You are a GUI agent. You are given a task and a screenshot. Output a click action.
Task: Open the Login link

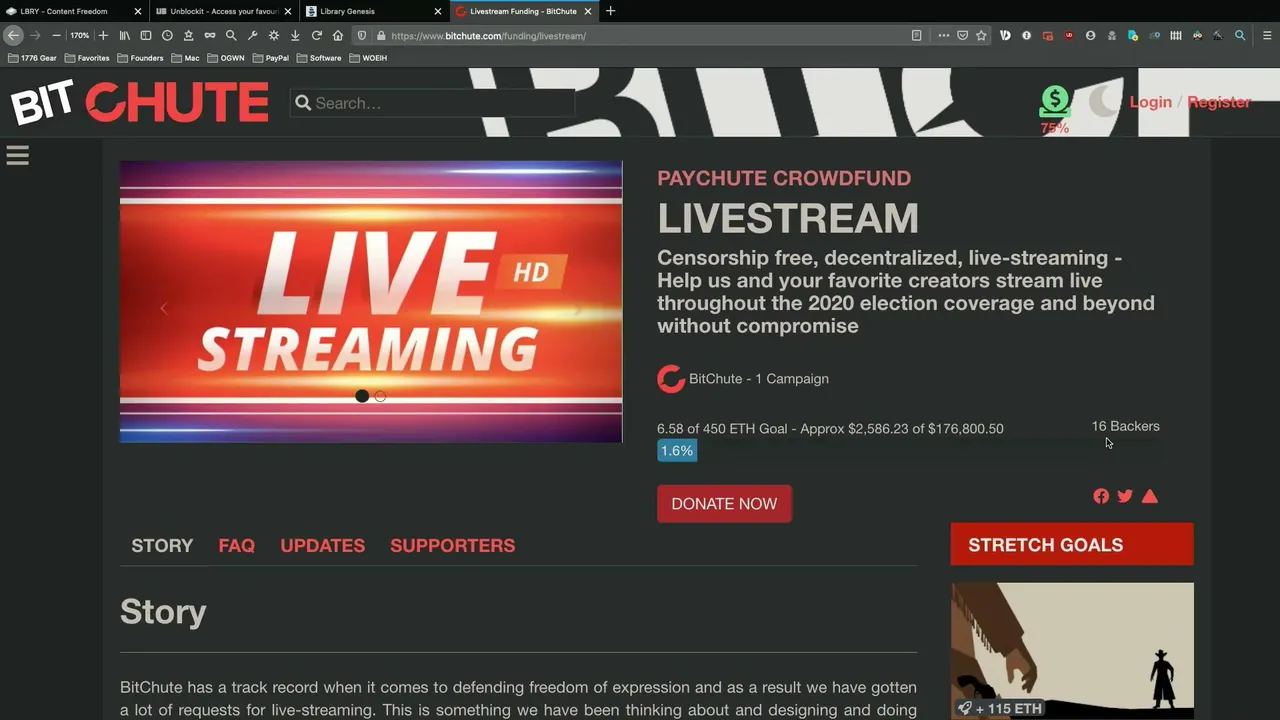click(1150, 102)
